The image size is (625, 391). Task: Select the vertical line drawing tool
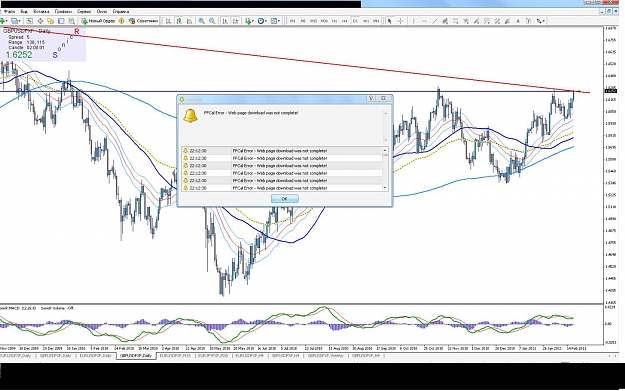[x=414, y=21]
